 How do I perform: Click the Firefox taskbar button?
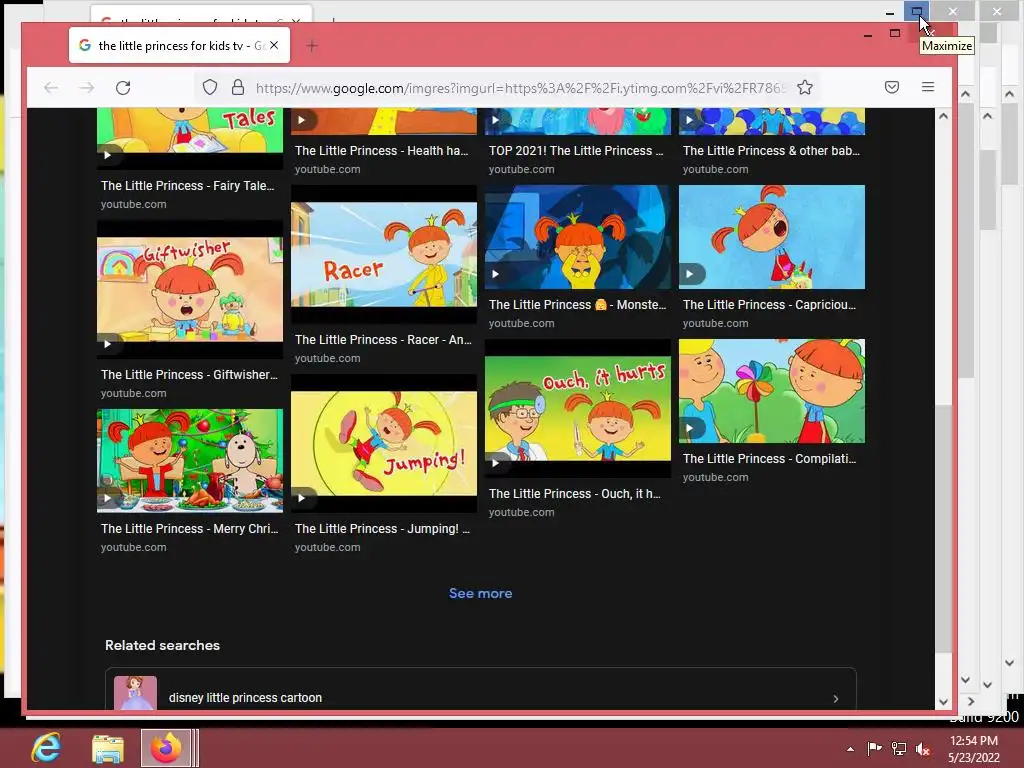[167, 748]
